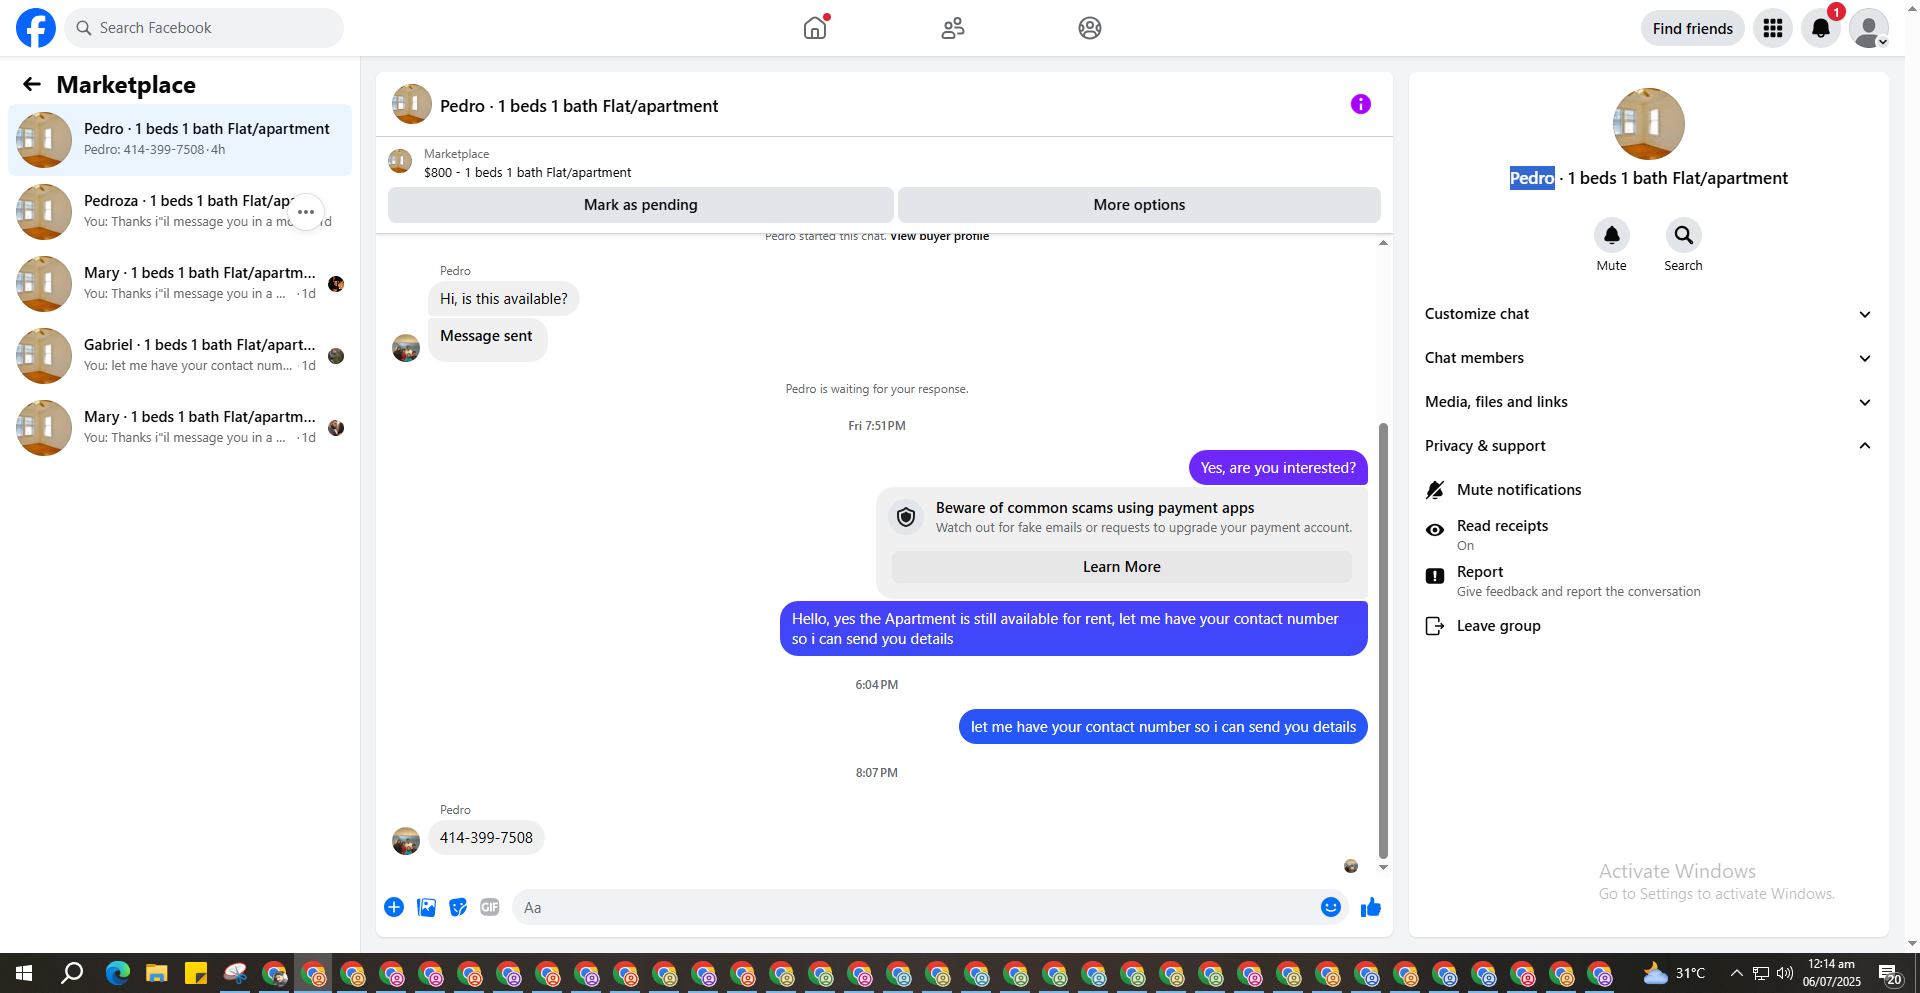This screenshot has height=993, width=1920.
Task: Show hidden tray icons chevron
Action: coord(1737,973)
